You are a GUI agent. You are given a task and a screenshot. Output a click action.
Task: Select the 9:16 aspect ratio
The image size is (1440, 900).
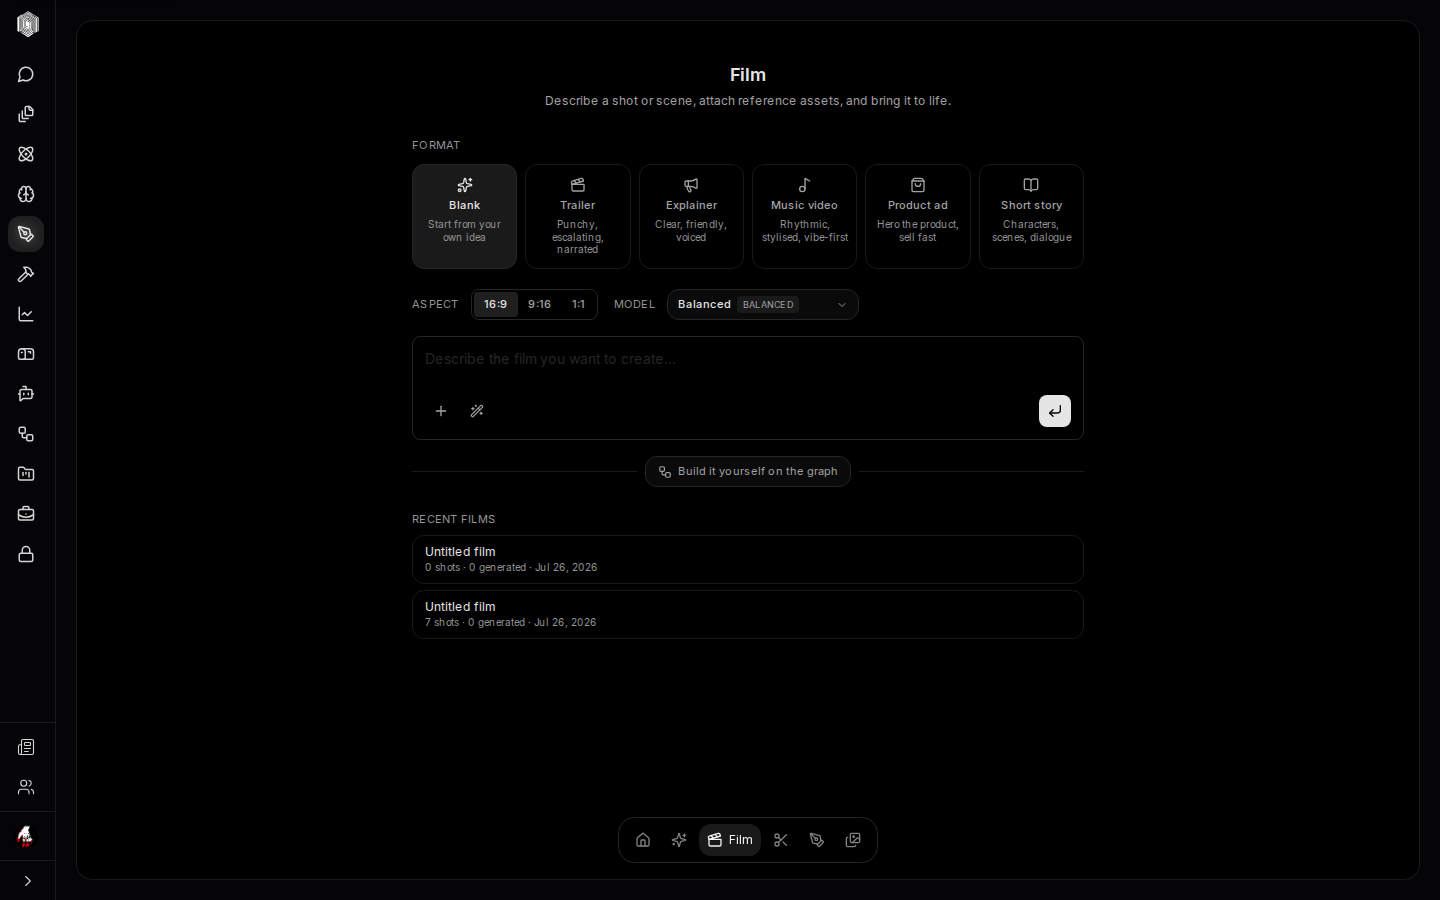(540, 305)
